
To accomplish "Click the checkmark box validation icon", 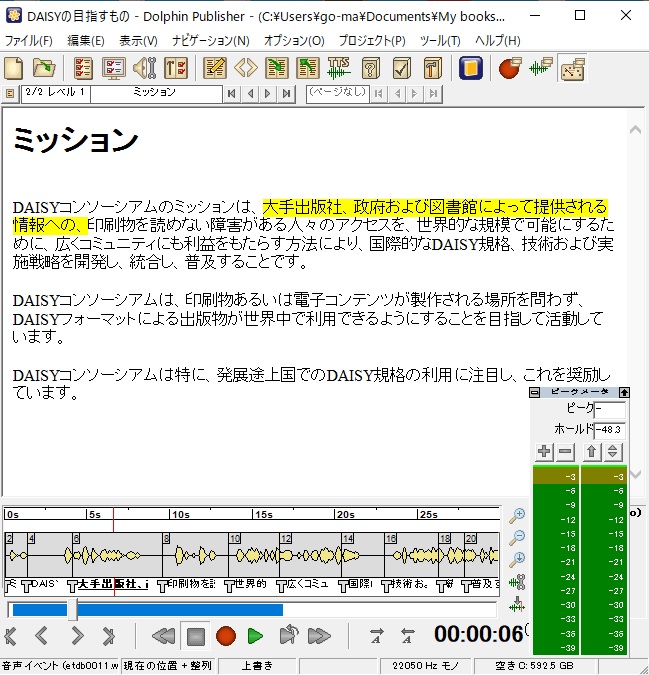I will click(x=402, y=68).
